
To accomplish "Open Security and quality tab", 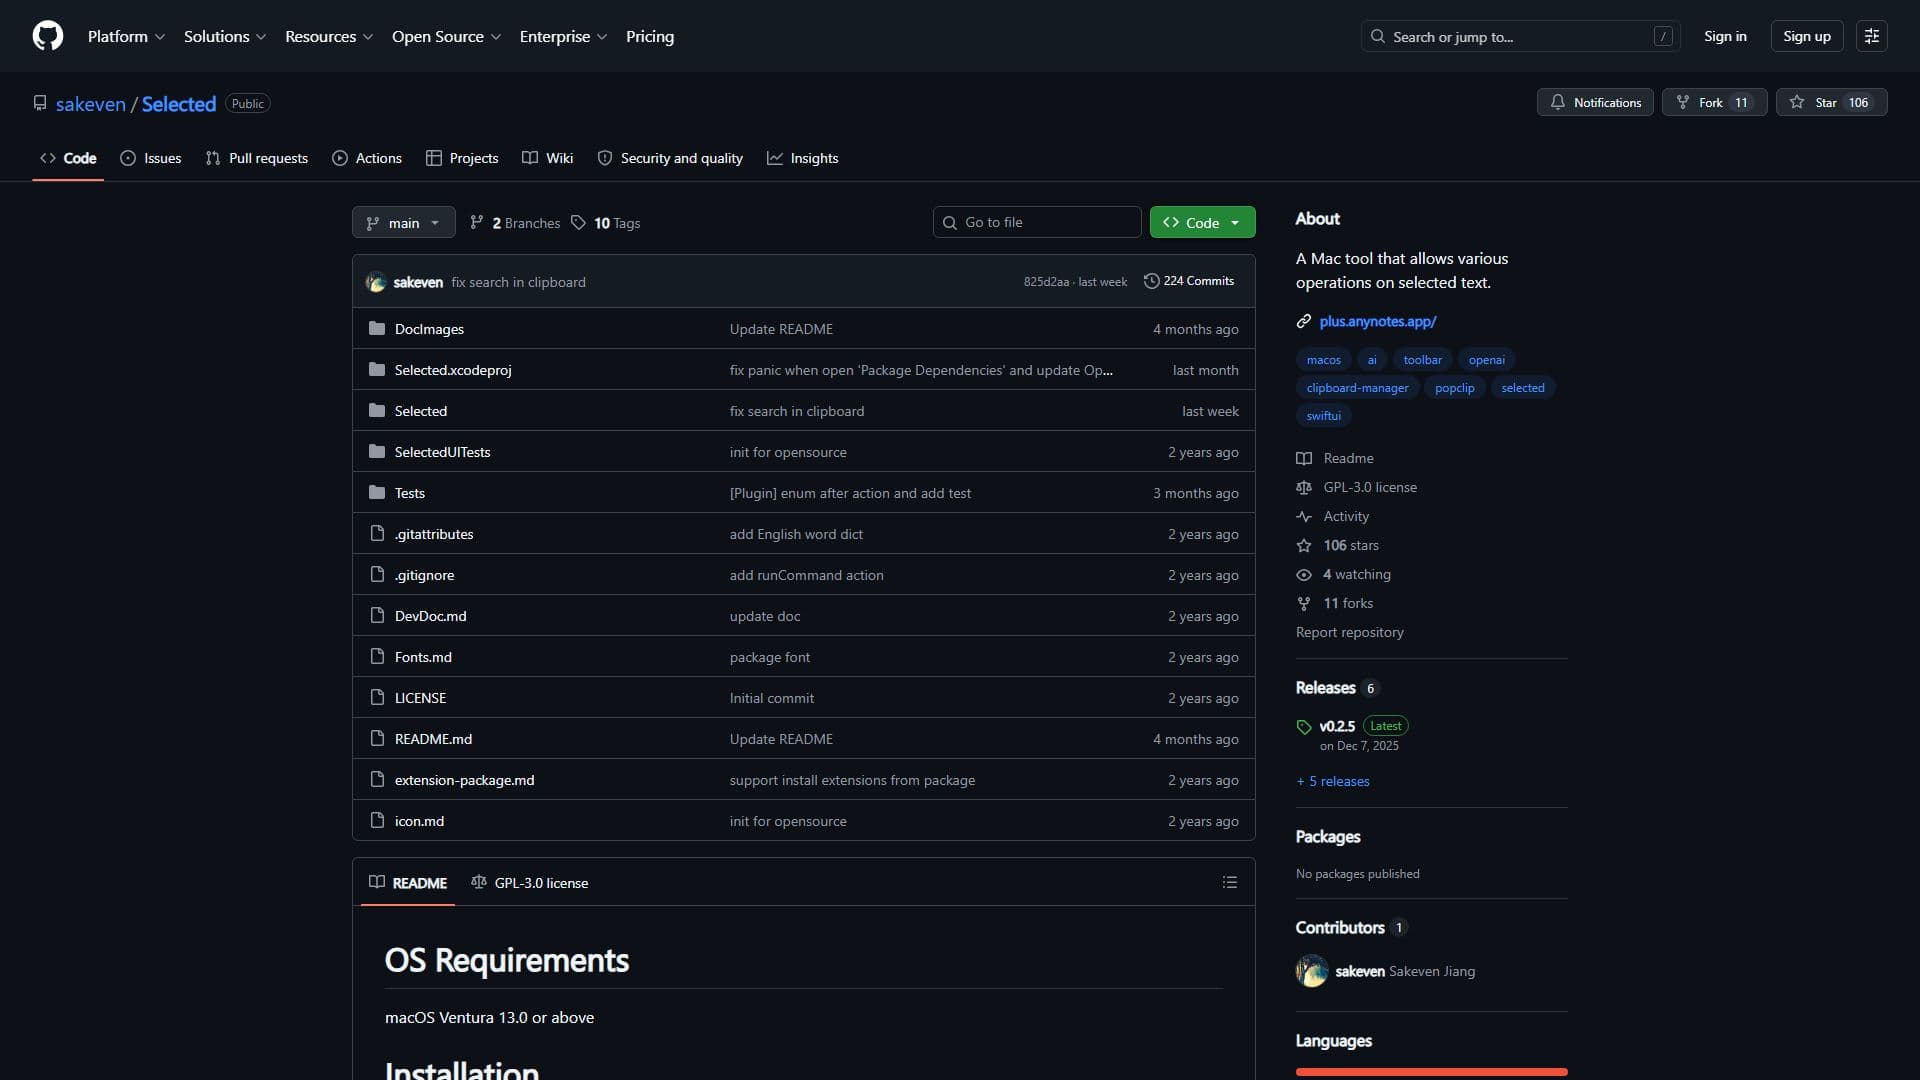I will (670, 158).
